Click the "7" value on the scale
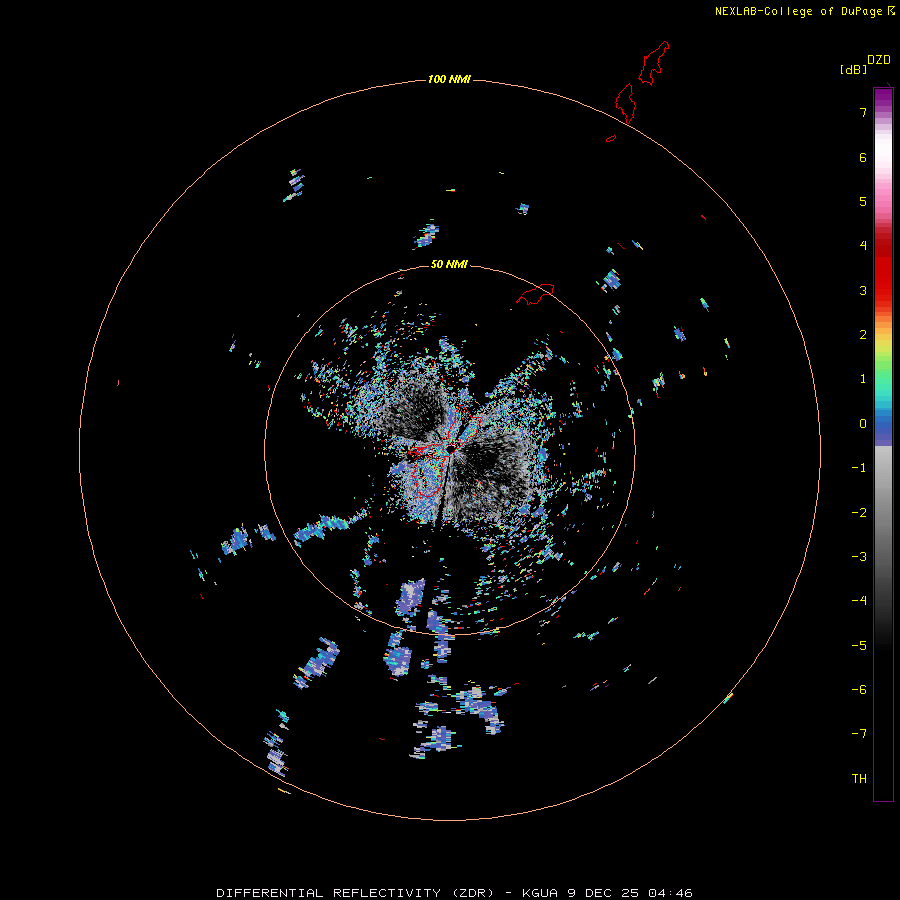 click(863, 112)
